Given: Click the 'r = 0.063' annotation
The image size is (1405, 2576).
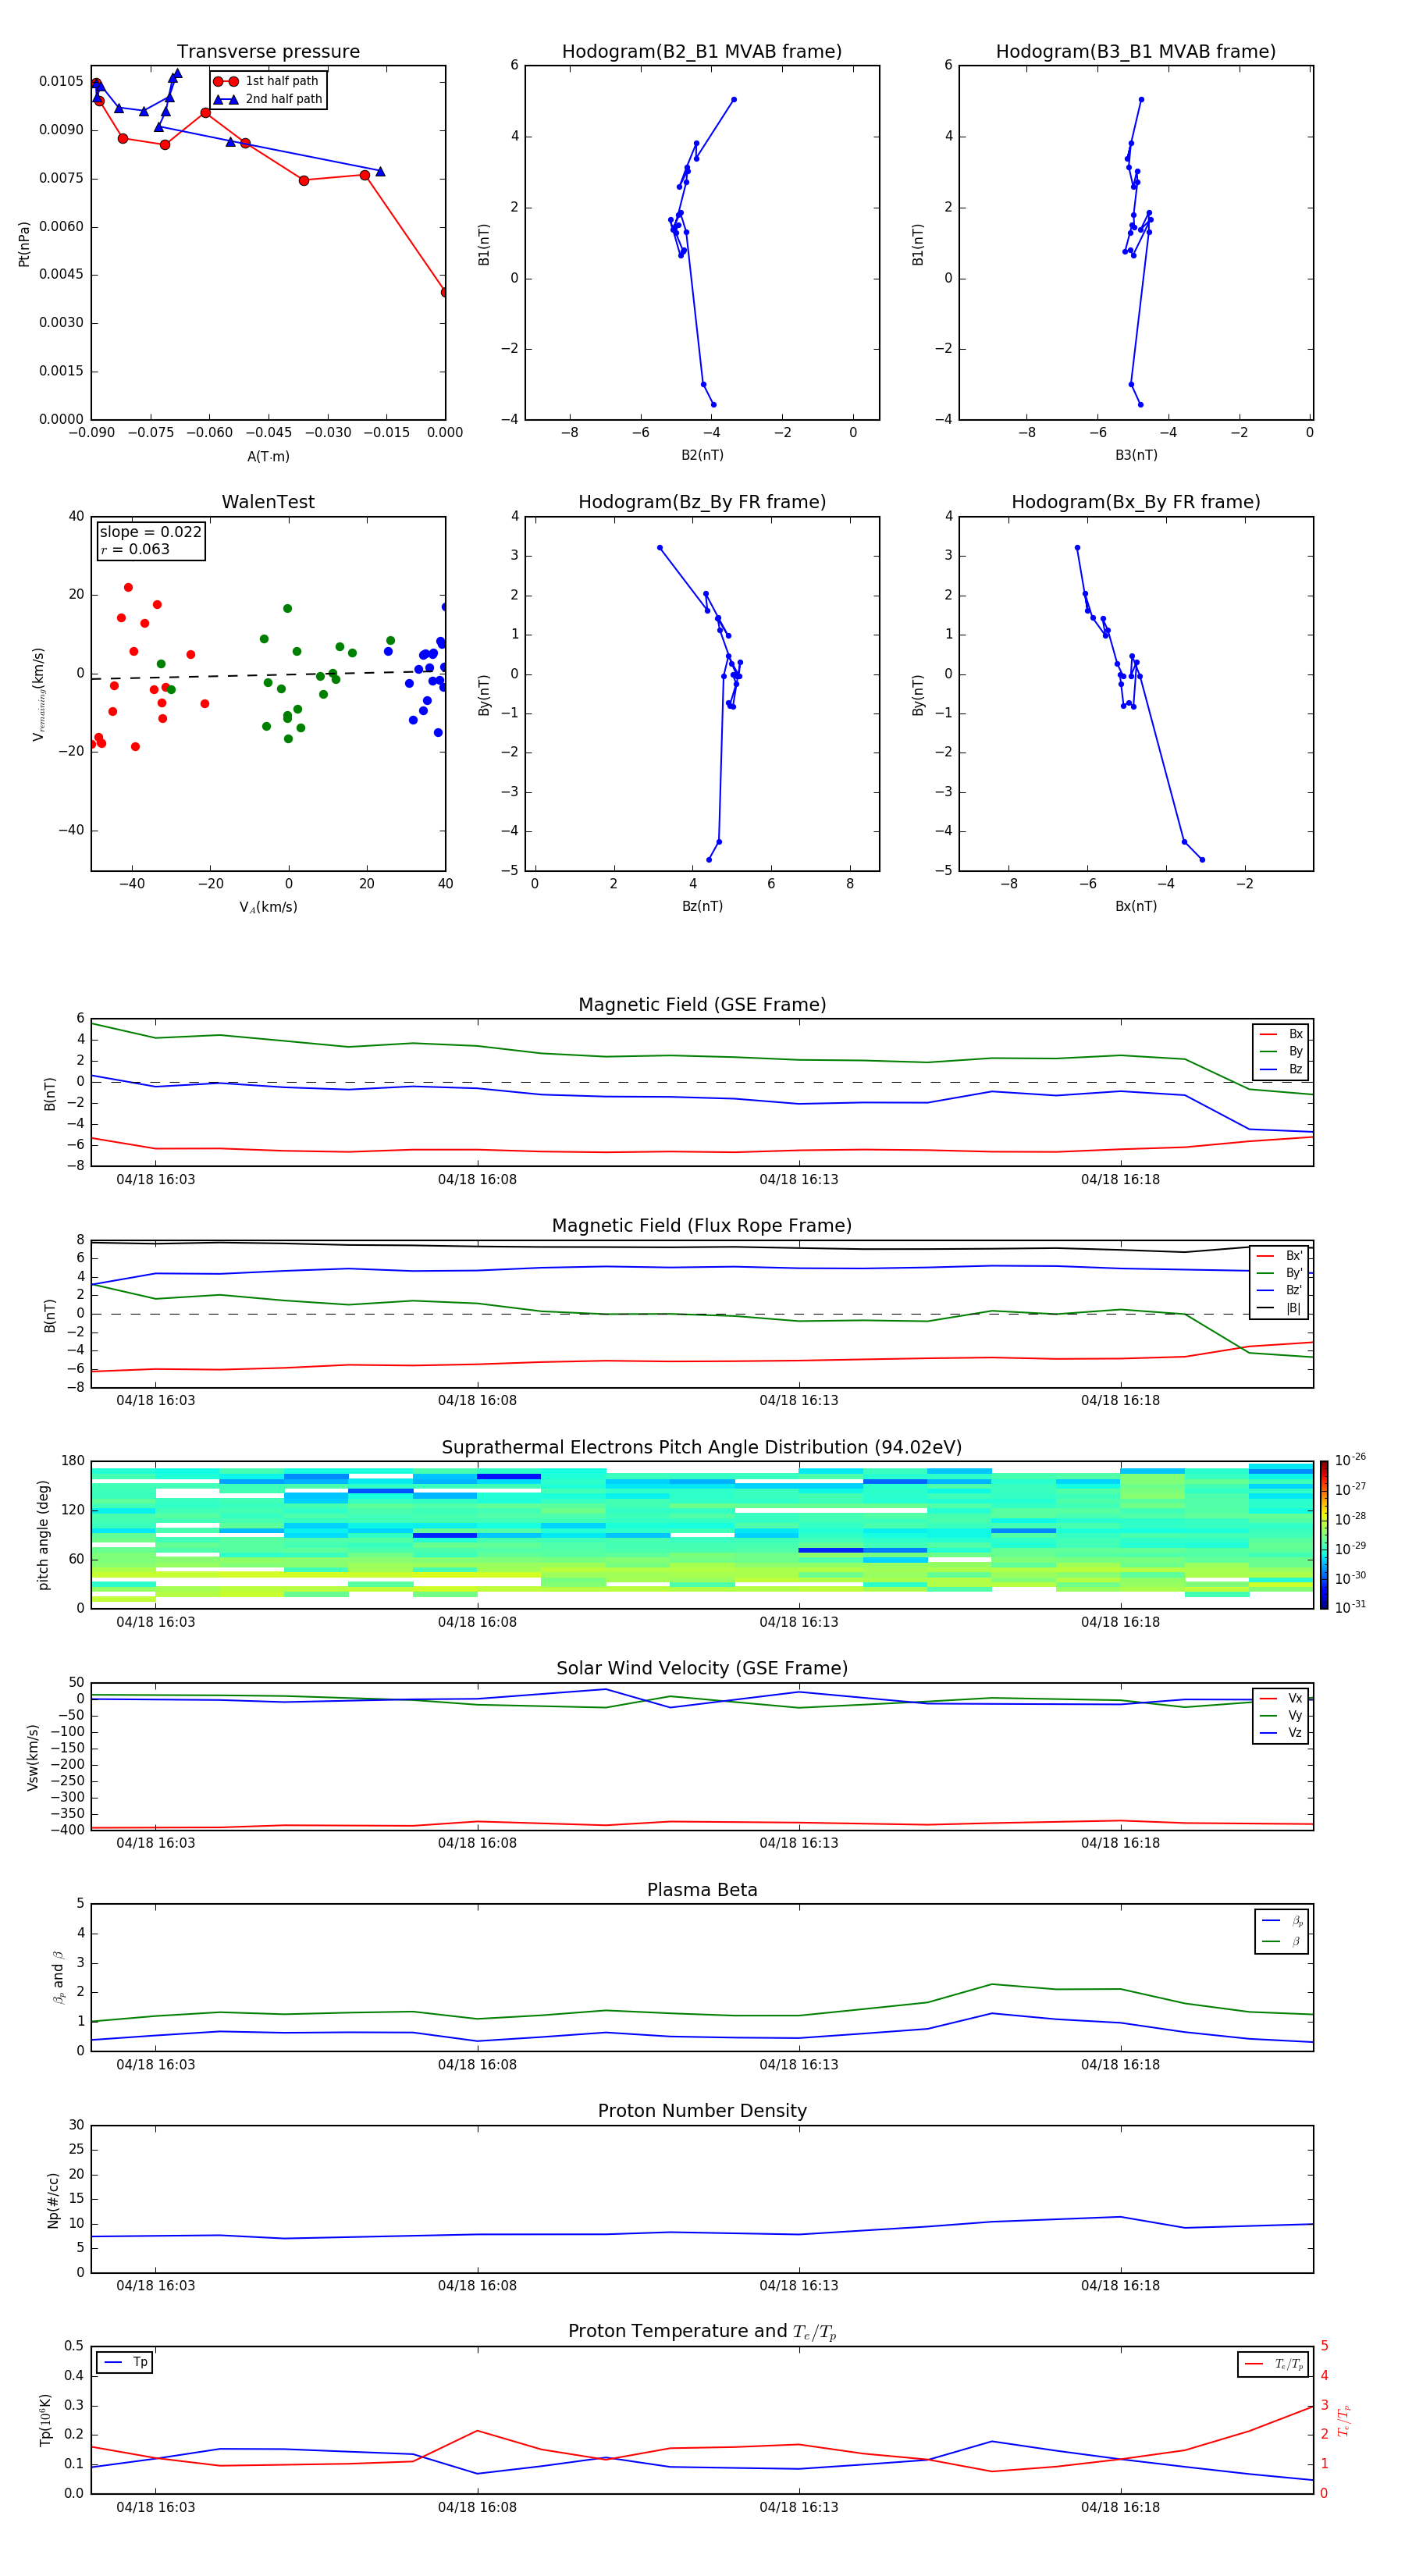Looking at the screenshot, I should 135,549.
